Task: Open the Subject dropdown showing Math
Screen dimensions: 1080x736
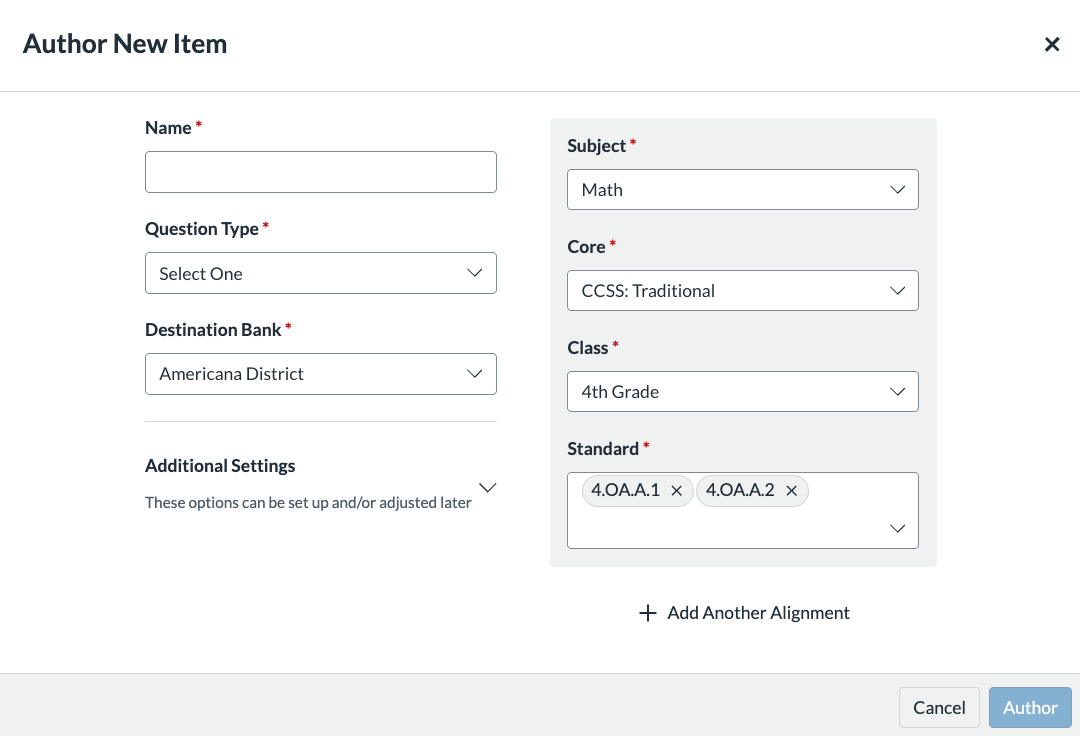Action: pos(742,190)
